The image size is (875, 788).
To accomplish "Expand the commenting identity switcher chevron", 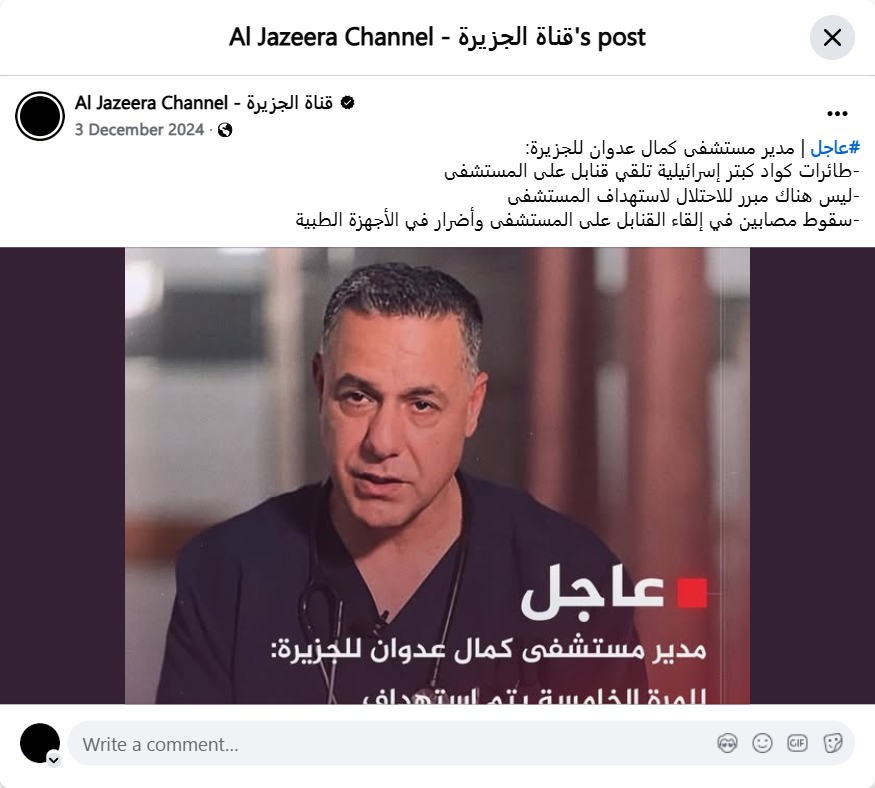I will (54, 760).
